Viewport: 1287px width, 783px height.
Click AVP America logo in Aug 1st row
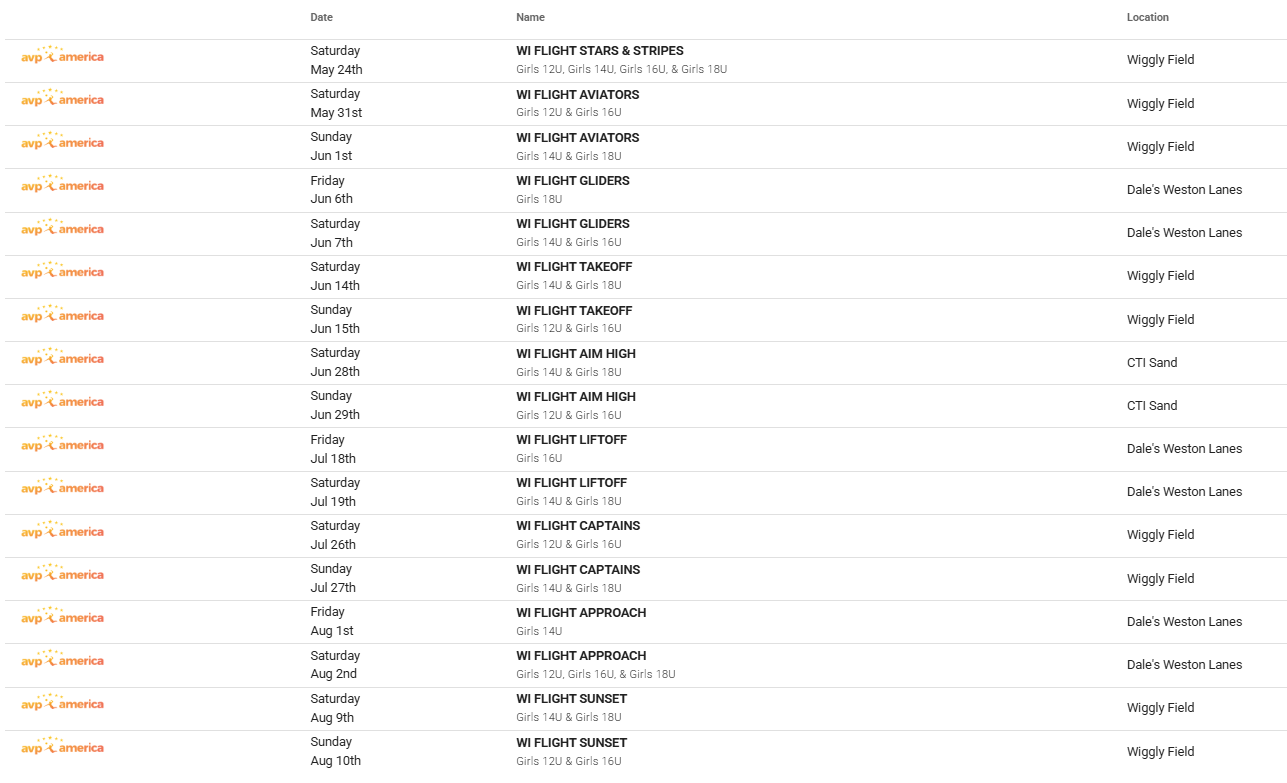(x=62, y=617)
